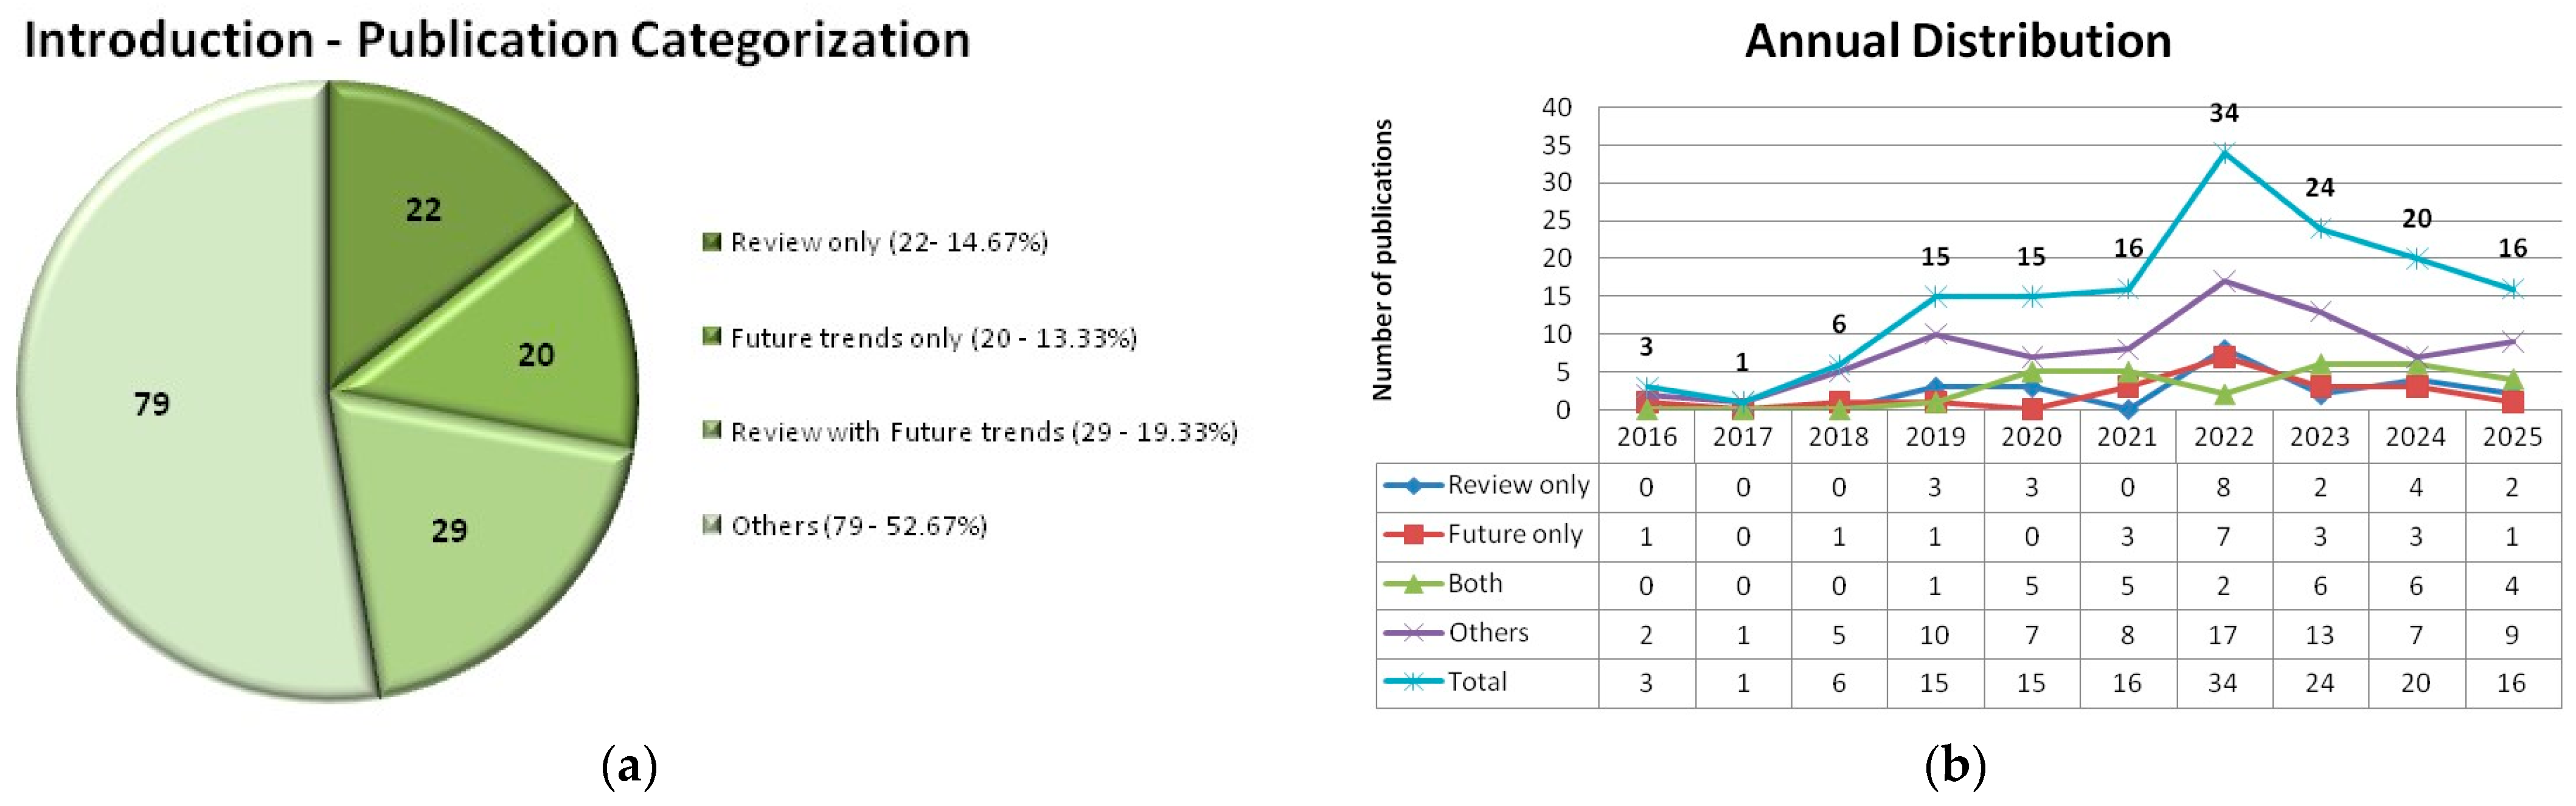Click the cyan Total legend marker in the table
The width and height of the screenshot is (2576, 806).
click(1413, 682)
